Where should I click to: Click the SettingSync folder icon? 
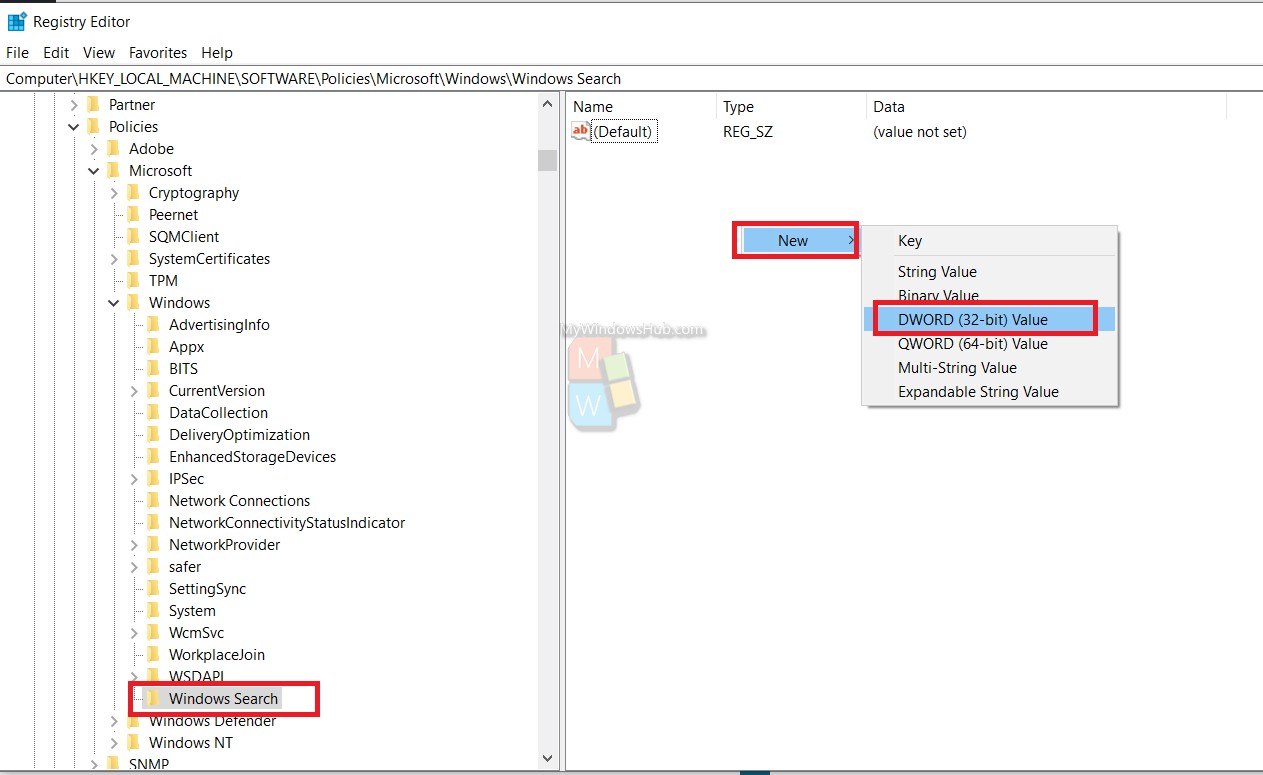(x=154, y=588)
